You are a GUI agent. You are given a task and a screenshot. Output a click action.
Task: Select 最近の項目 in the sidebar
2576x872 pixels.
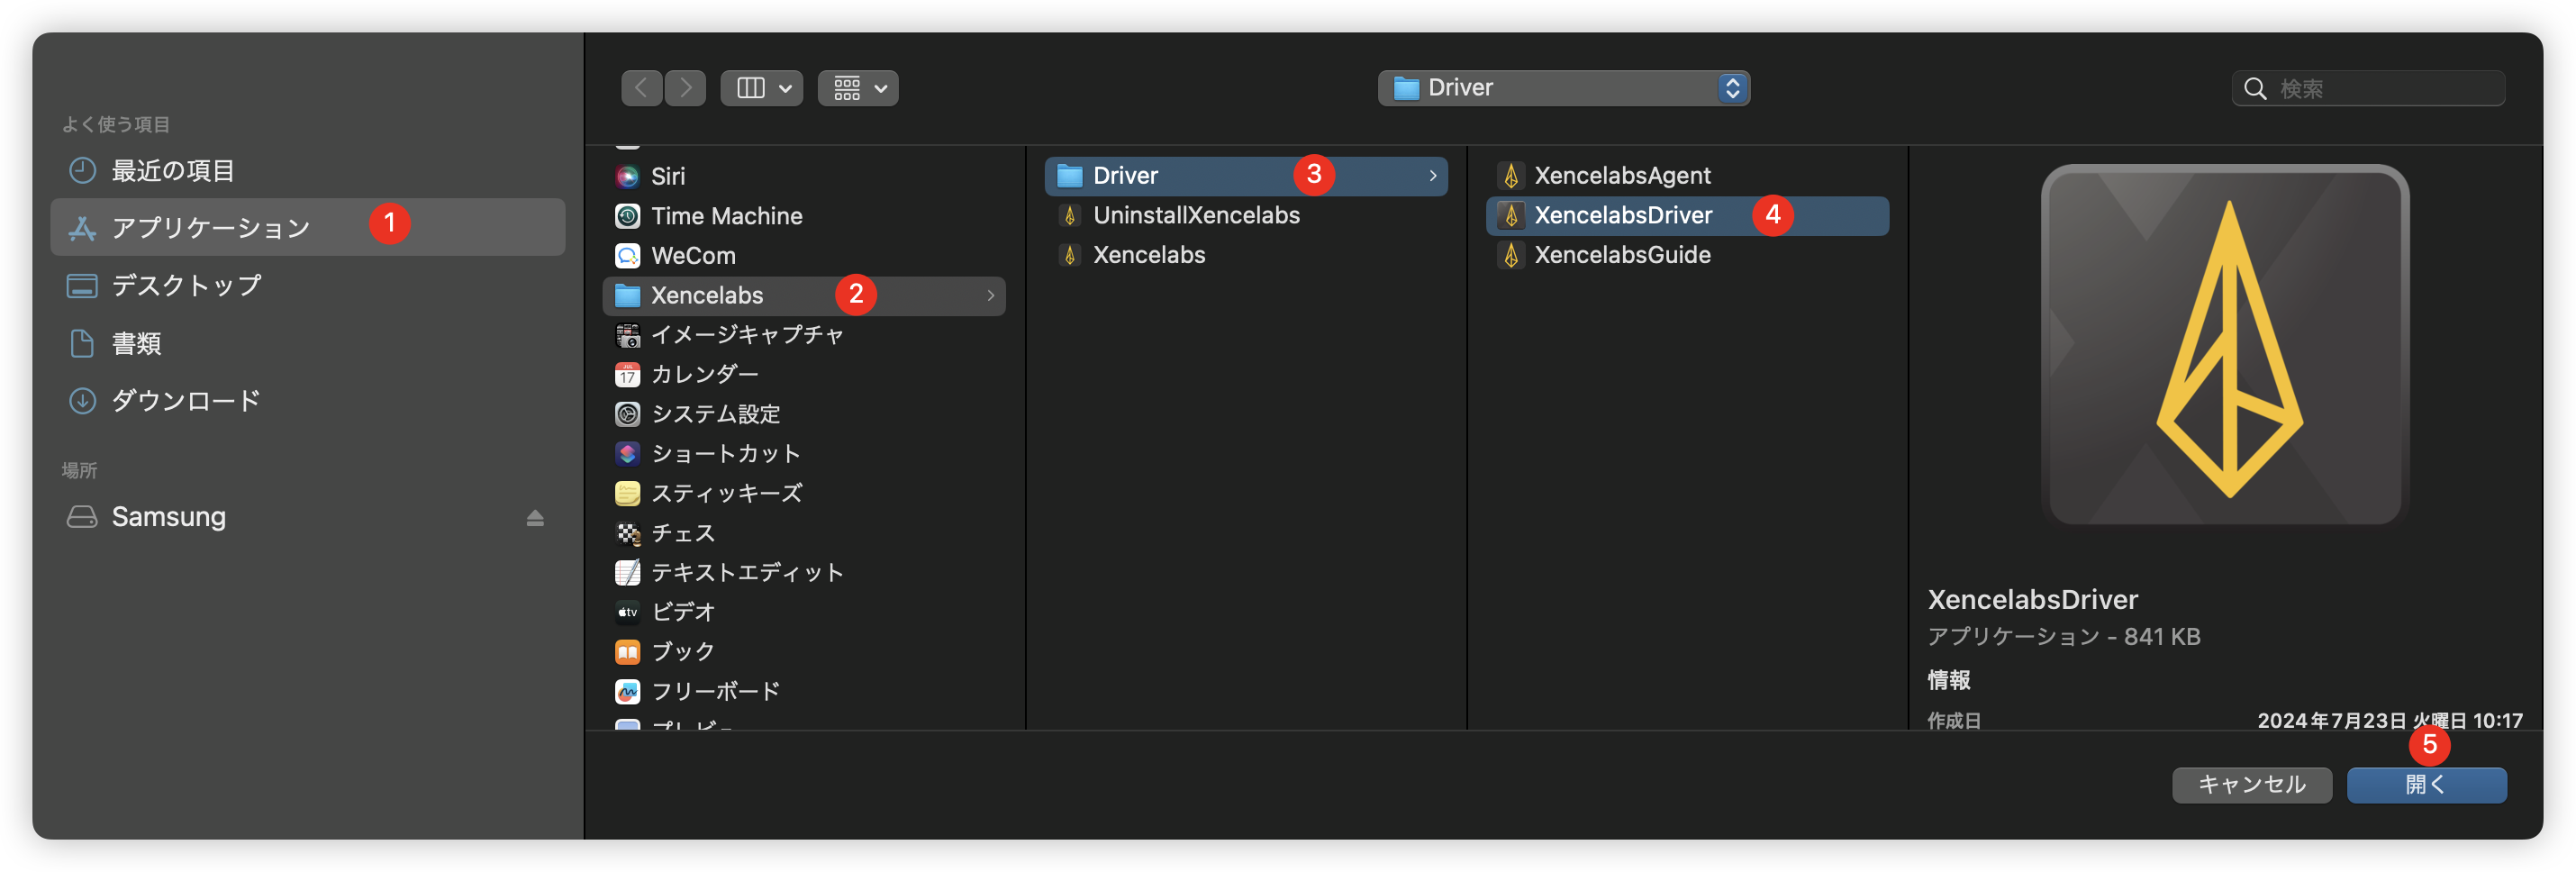[307, 171]
